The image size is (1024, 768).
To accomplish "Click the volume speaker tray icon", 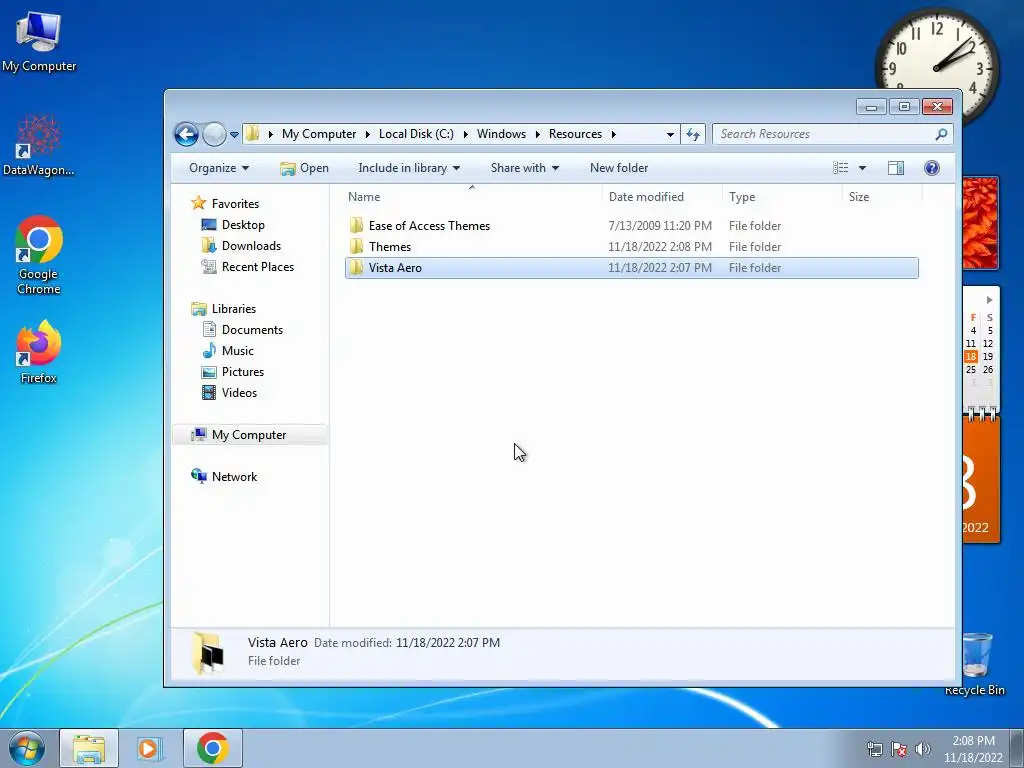I will (923, 749).
